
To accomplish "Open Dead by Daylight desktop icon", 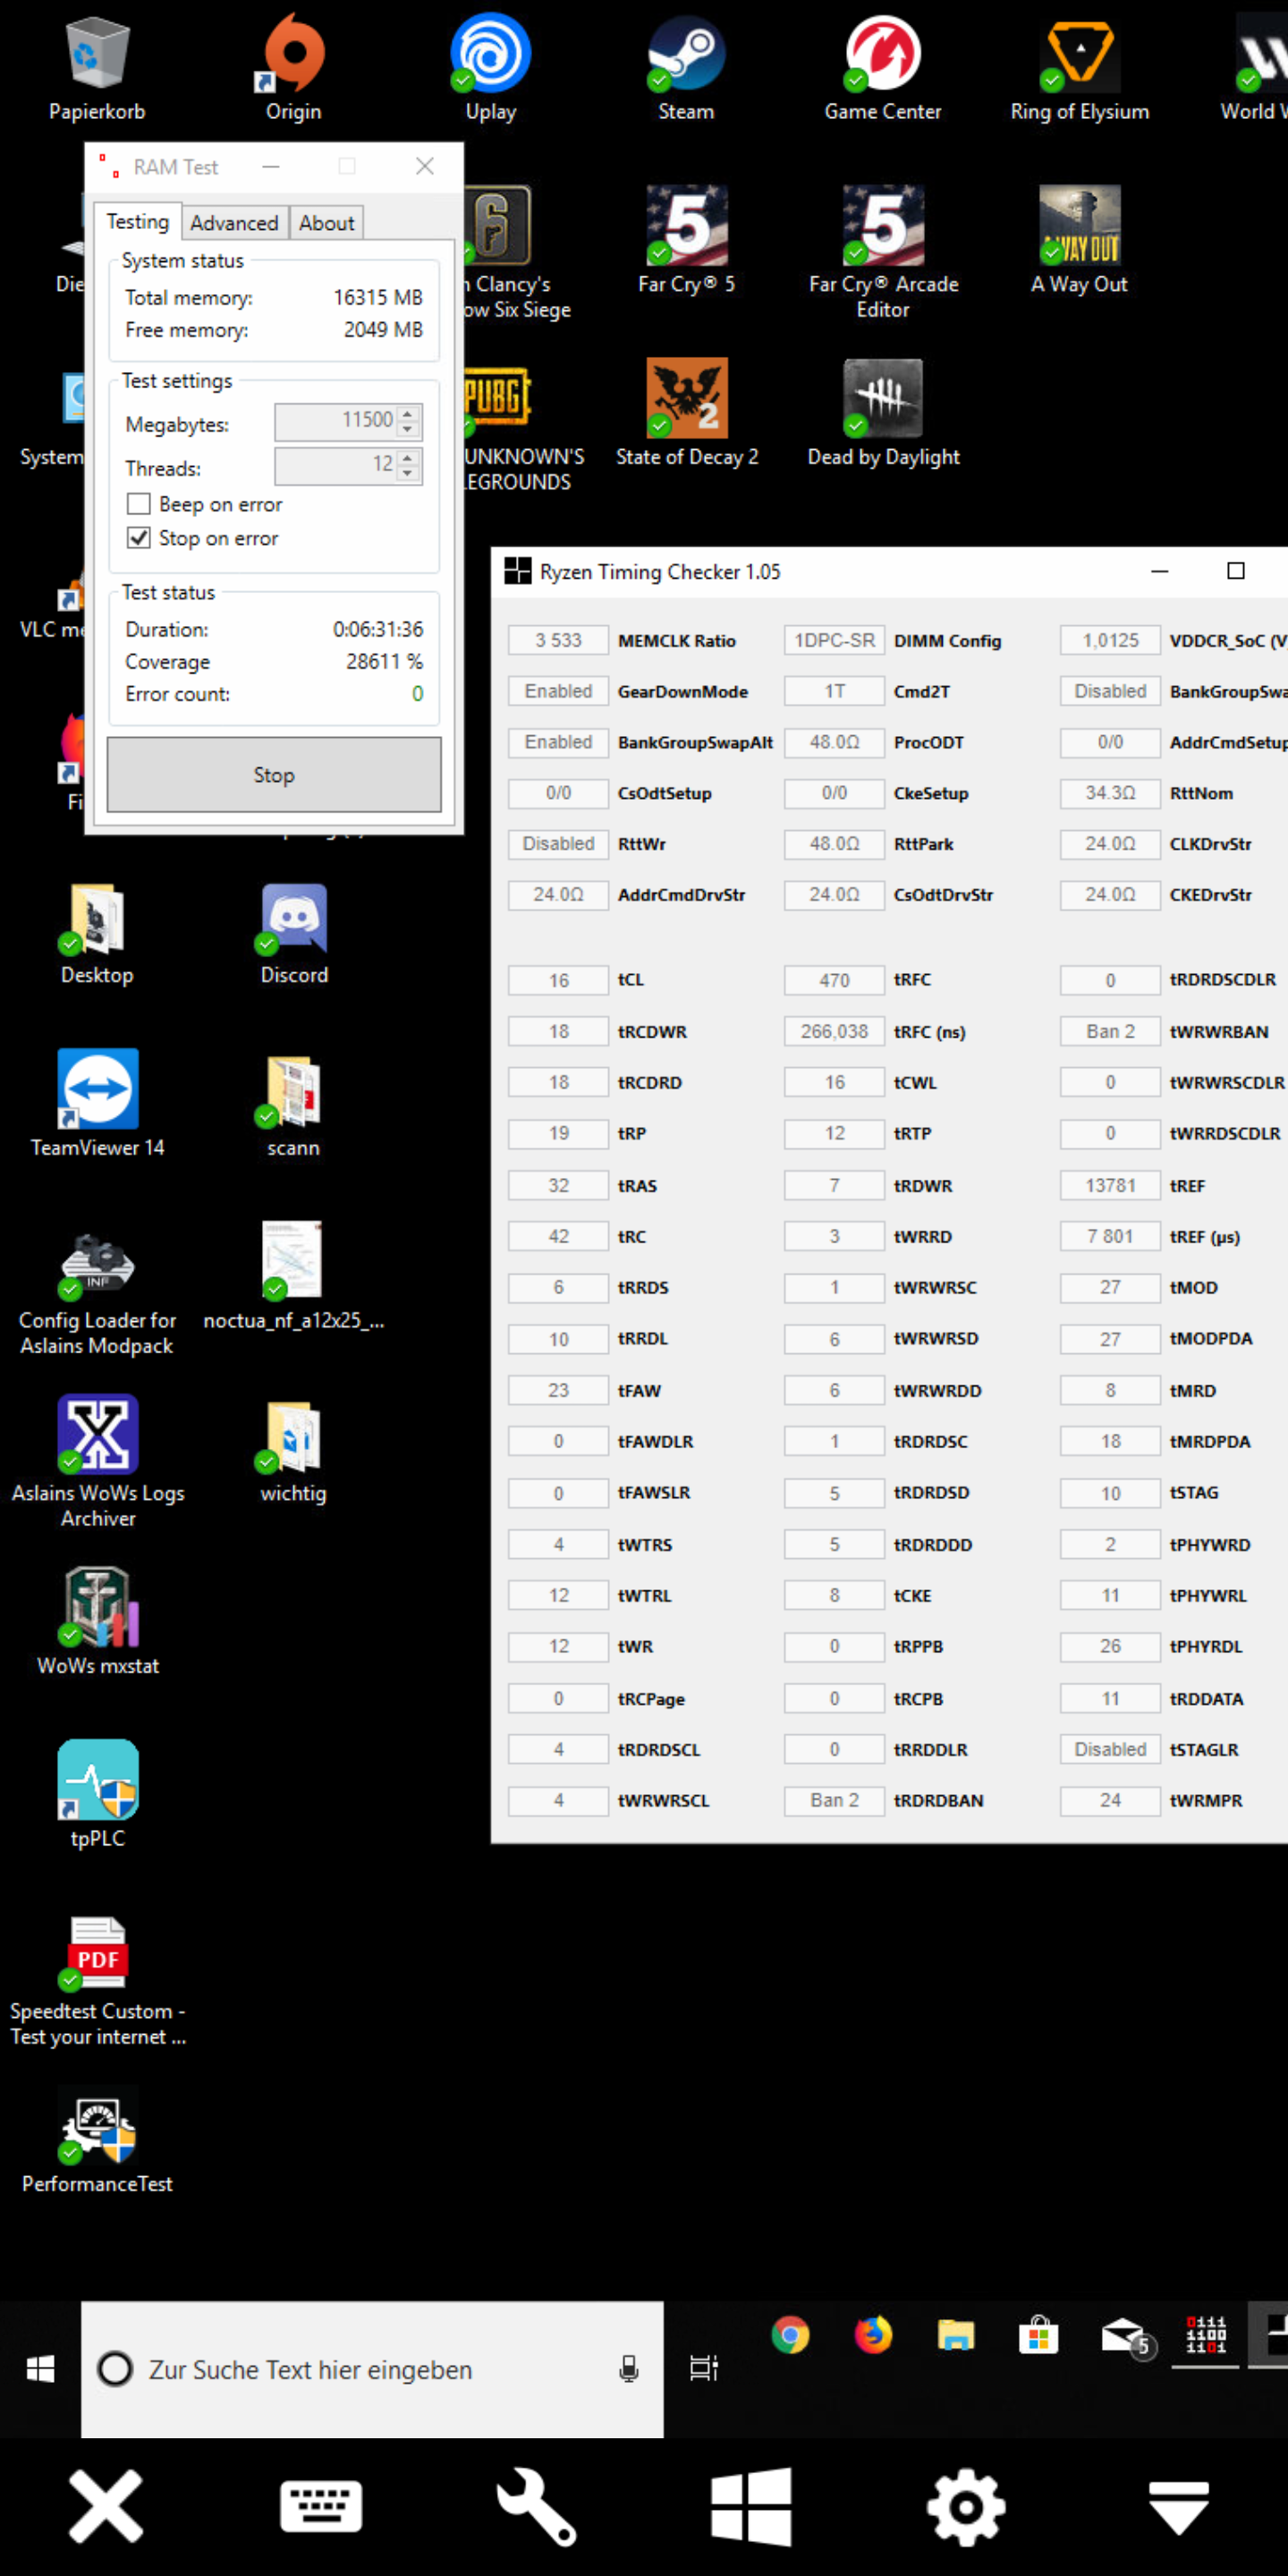I will click(883, 414).
